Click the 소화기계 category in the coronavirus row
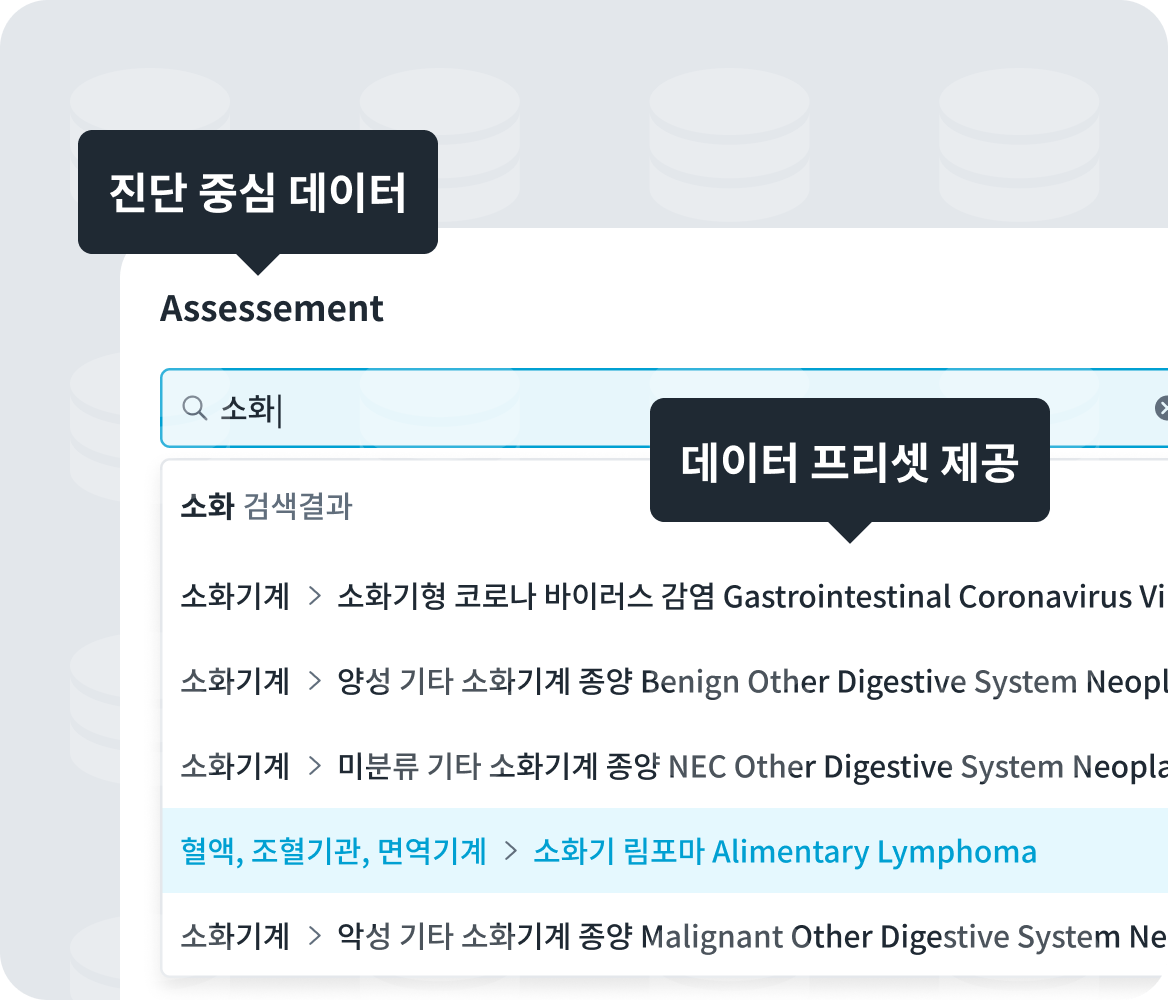1168x1000 pixels. tap(235, 597)
